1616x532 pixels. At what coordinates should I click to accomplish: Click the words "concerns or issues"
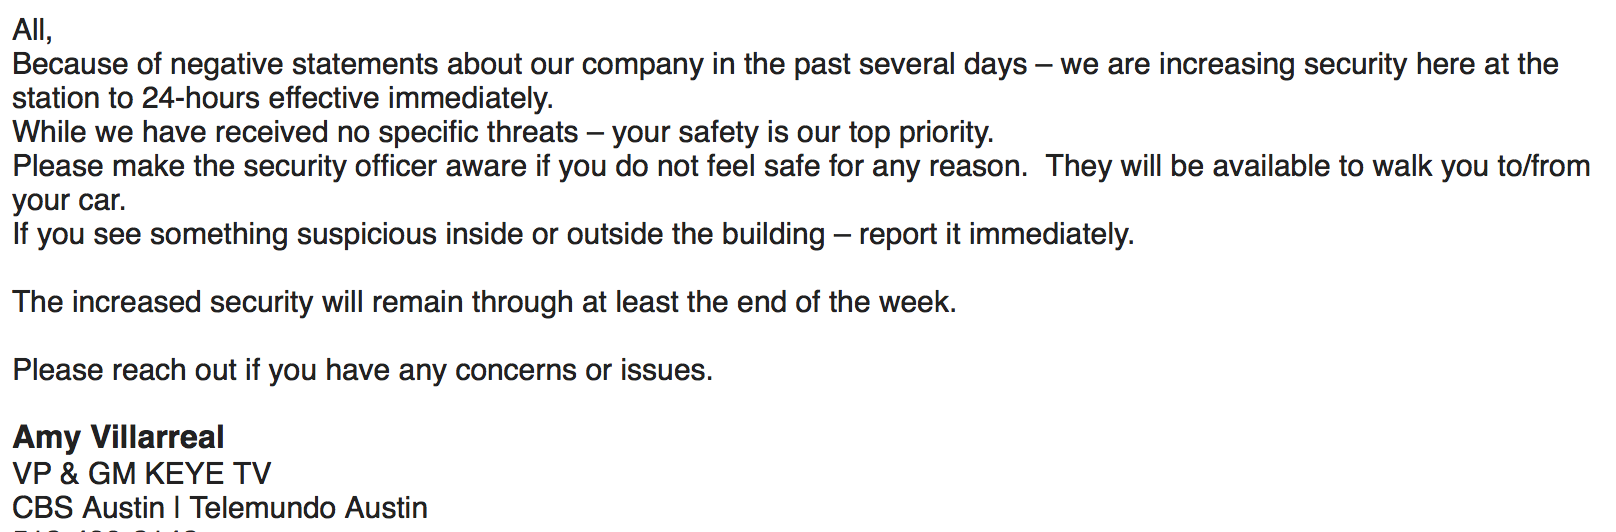click(581, 370)
